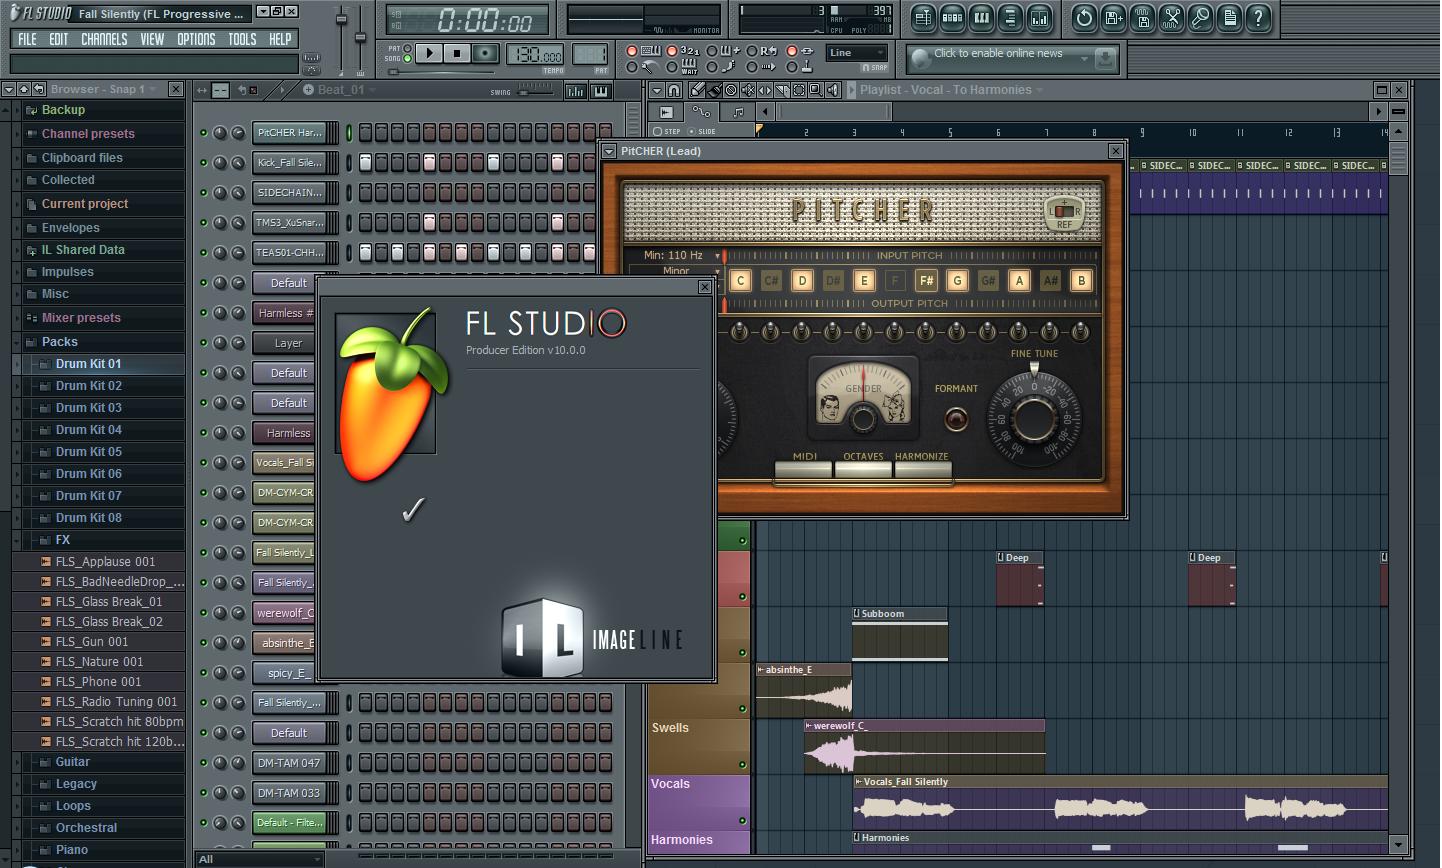Image resolution: width=1442 pixels, height=868 pixels.
Task: Mute the SIDECHAIN channel green LED
Action: pyautogui.click(x=203, y=192)
